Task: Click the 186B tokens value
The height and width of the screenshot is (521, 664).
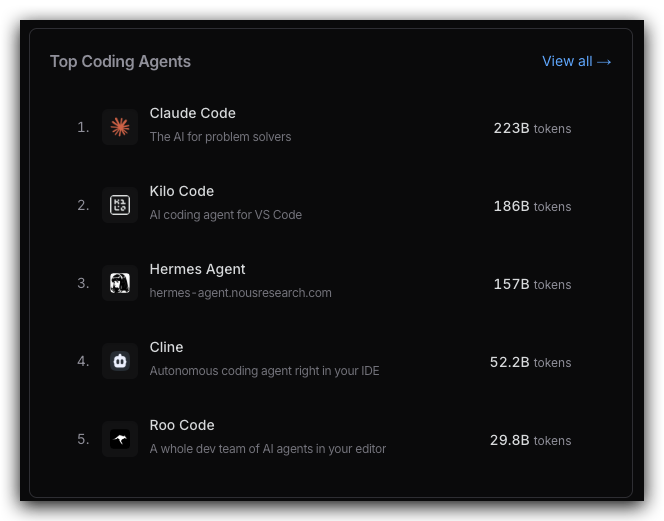Action: tap(532, 206)
